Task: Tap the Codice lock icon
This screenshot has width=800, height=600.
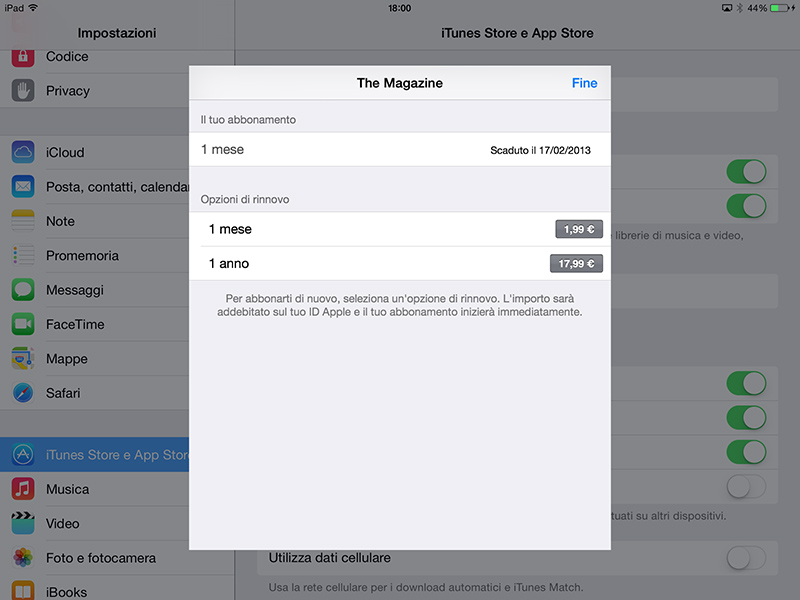Action: (x=23, y=57)
